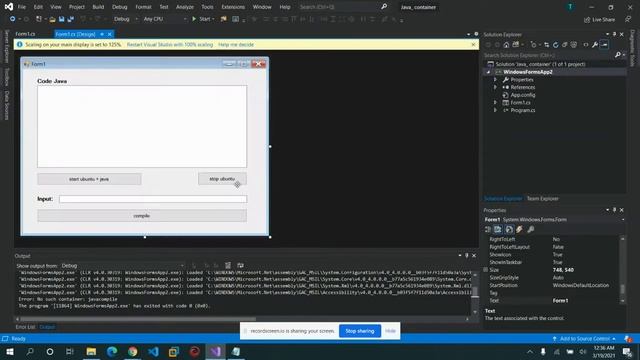Screen dimensions: 640x360
Task: Click Restart Visual Studio with 100% scaling link
Action: click(x=170, y=44)
